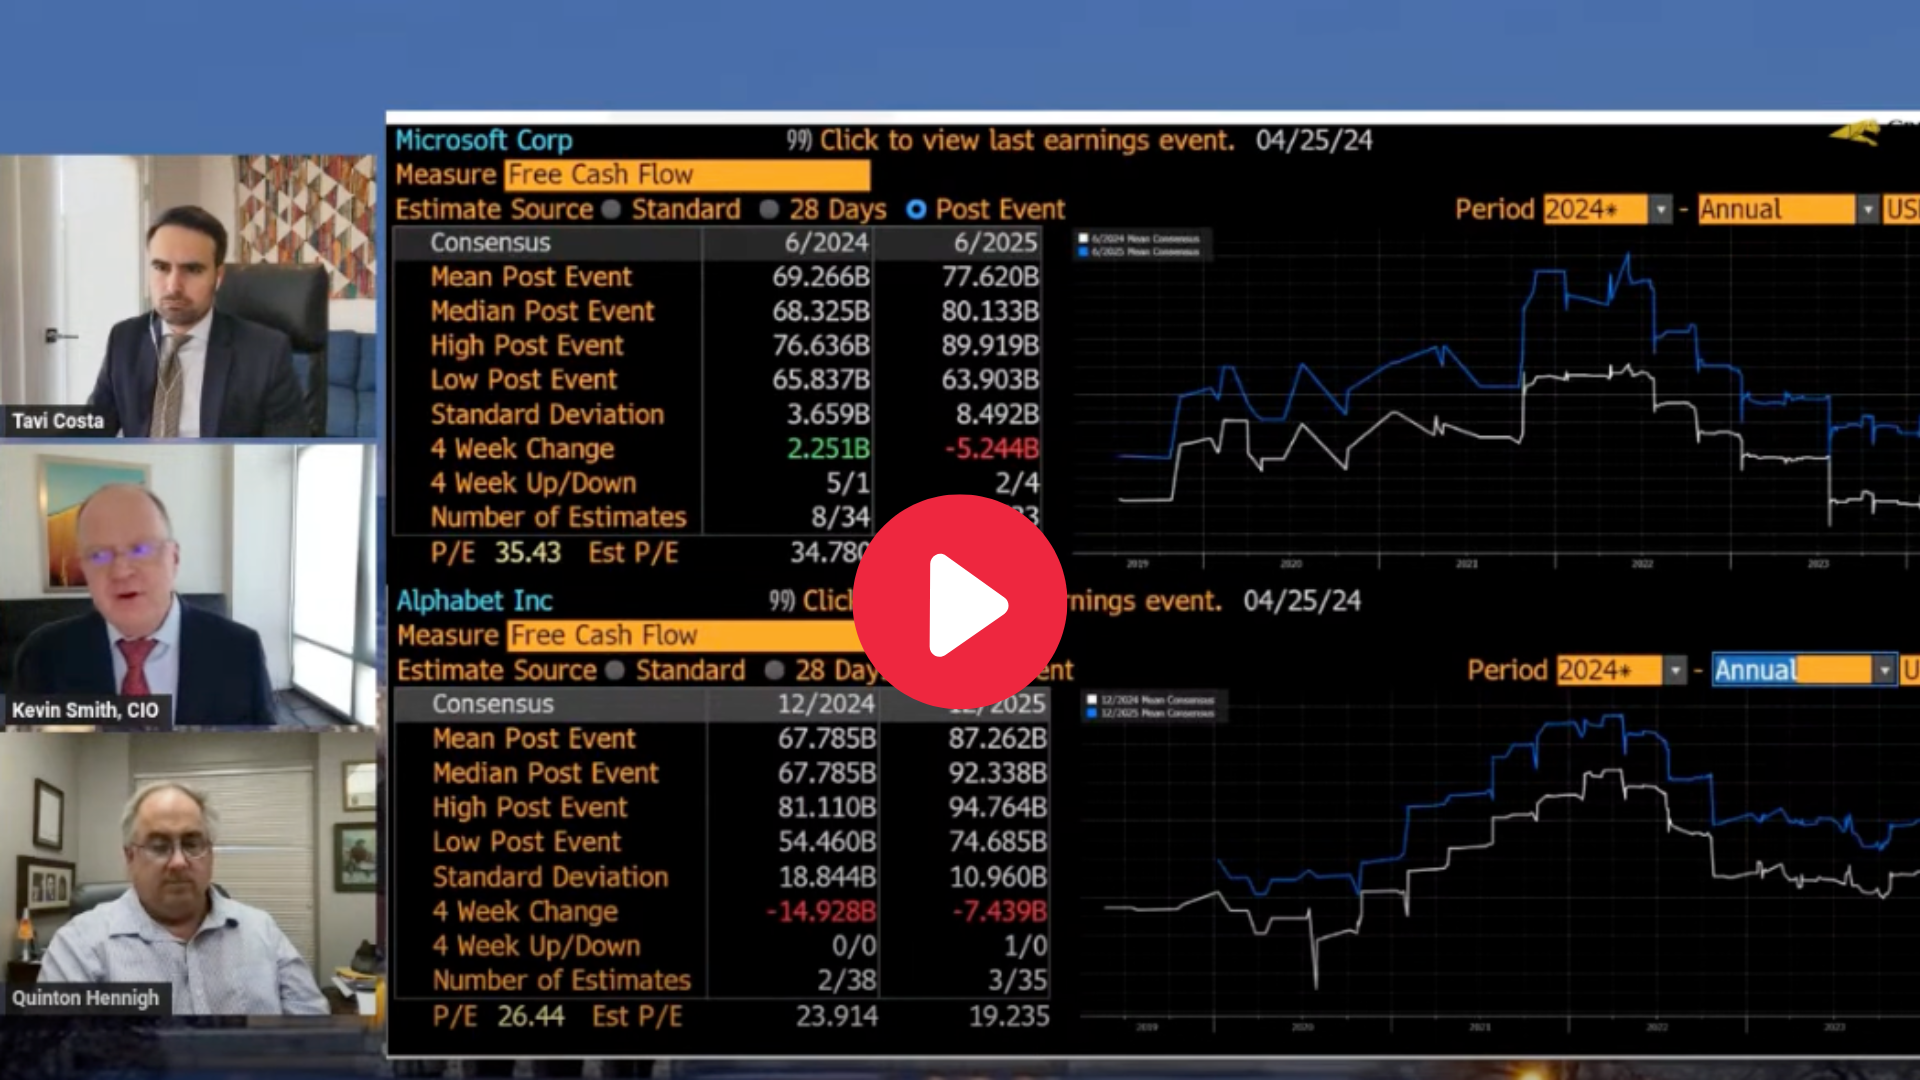The width and height of the screenshot is (1920, 1080).
Task: Click Alphabet Median Post Event 92.338B
Action: tap(998, 773)
